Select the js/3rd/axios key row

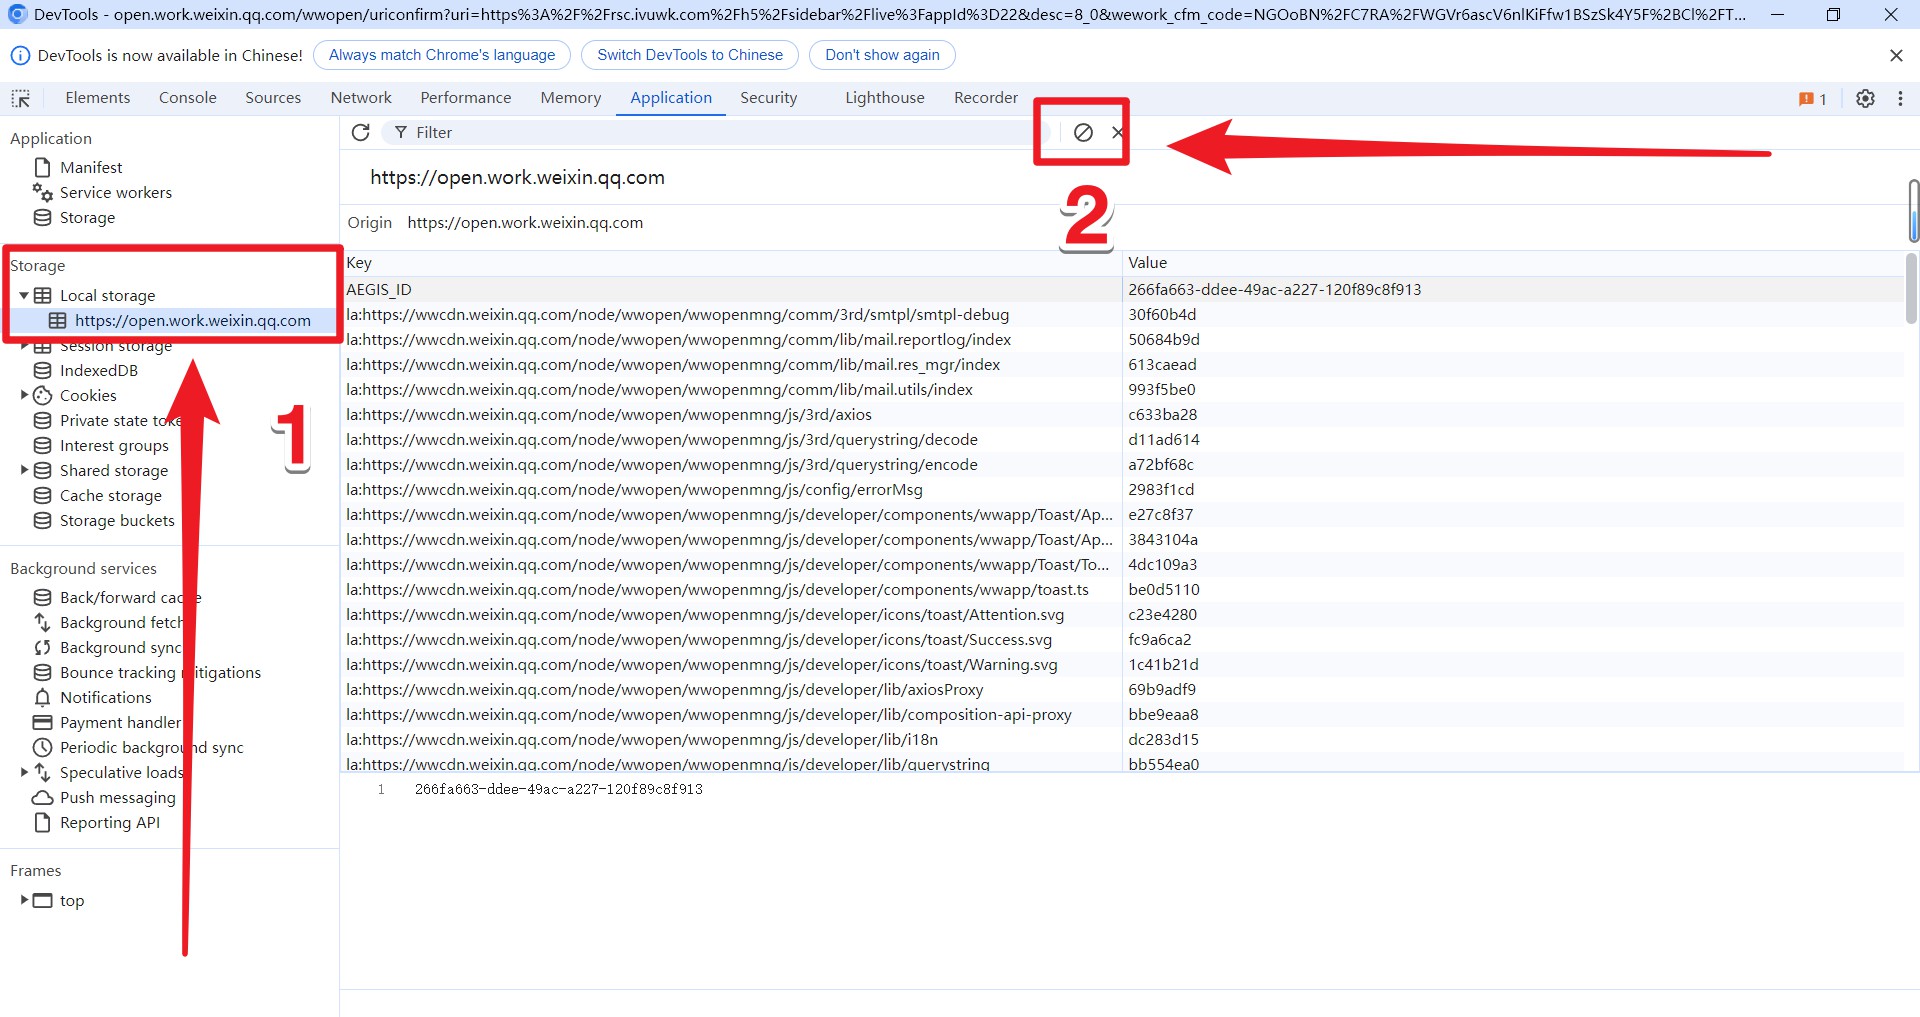(1123, 414)
